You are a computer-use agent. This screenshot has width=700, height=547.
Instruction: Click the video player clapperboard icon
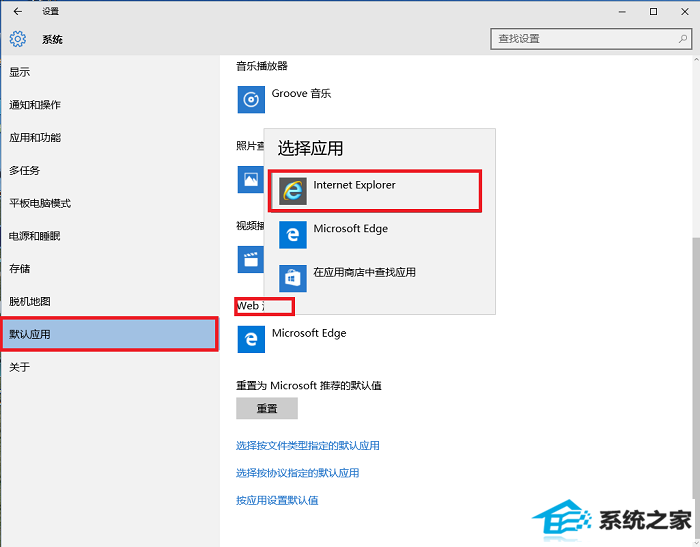[x=250, y=259]
